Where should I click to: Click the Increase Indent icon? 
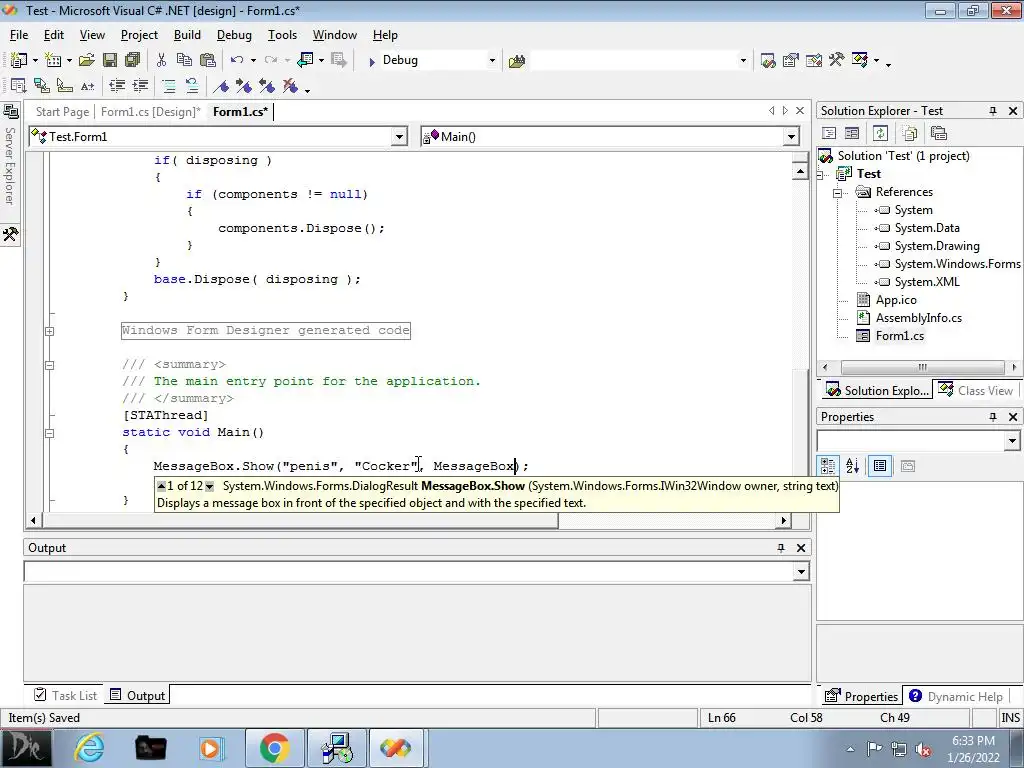click(140, 86)
